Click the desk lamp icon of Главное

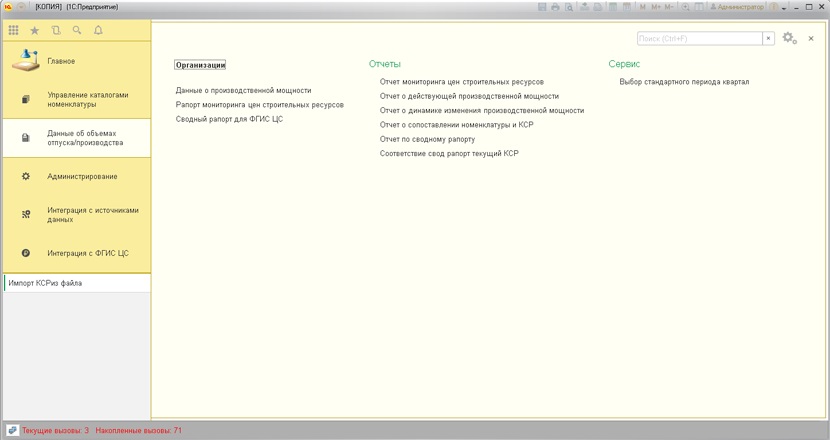[25, 61]
